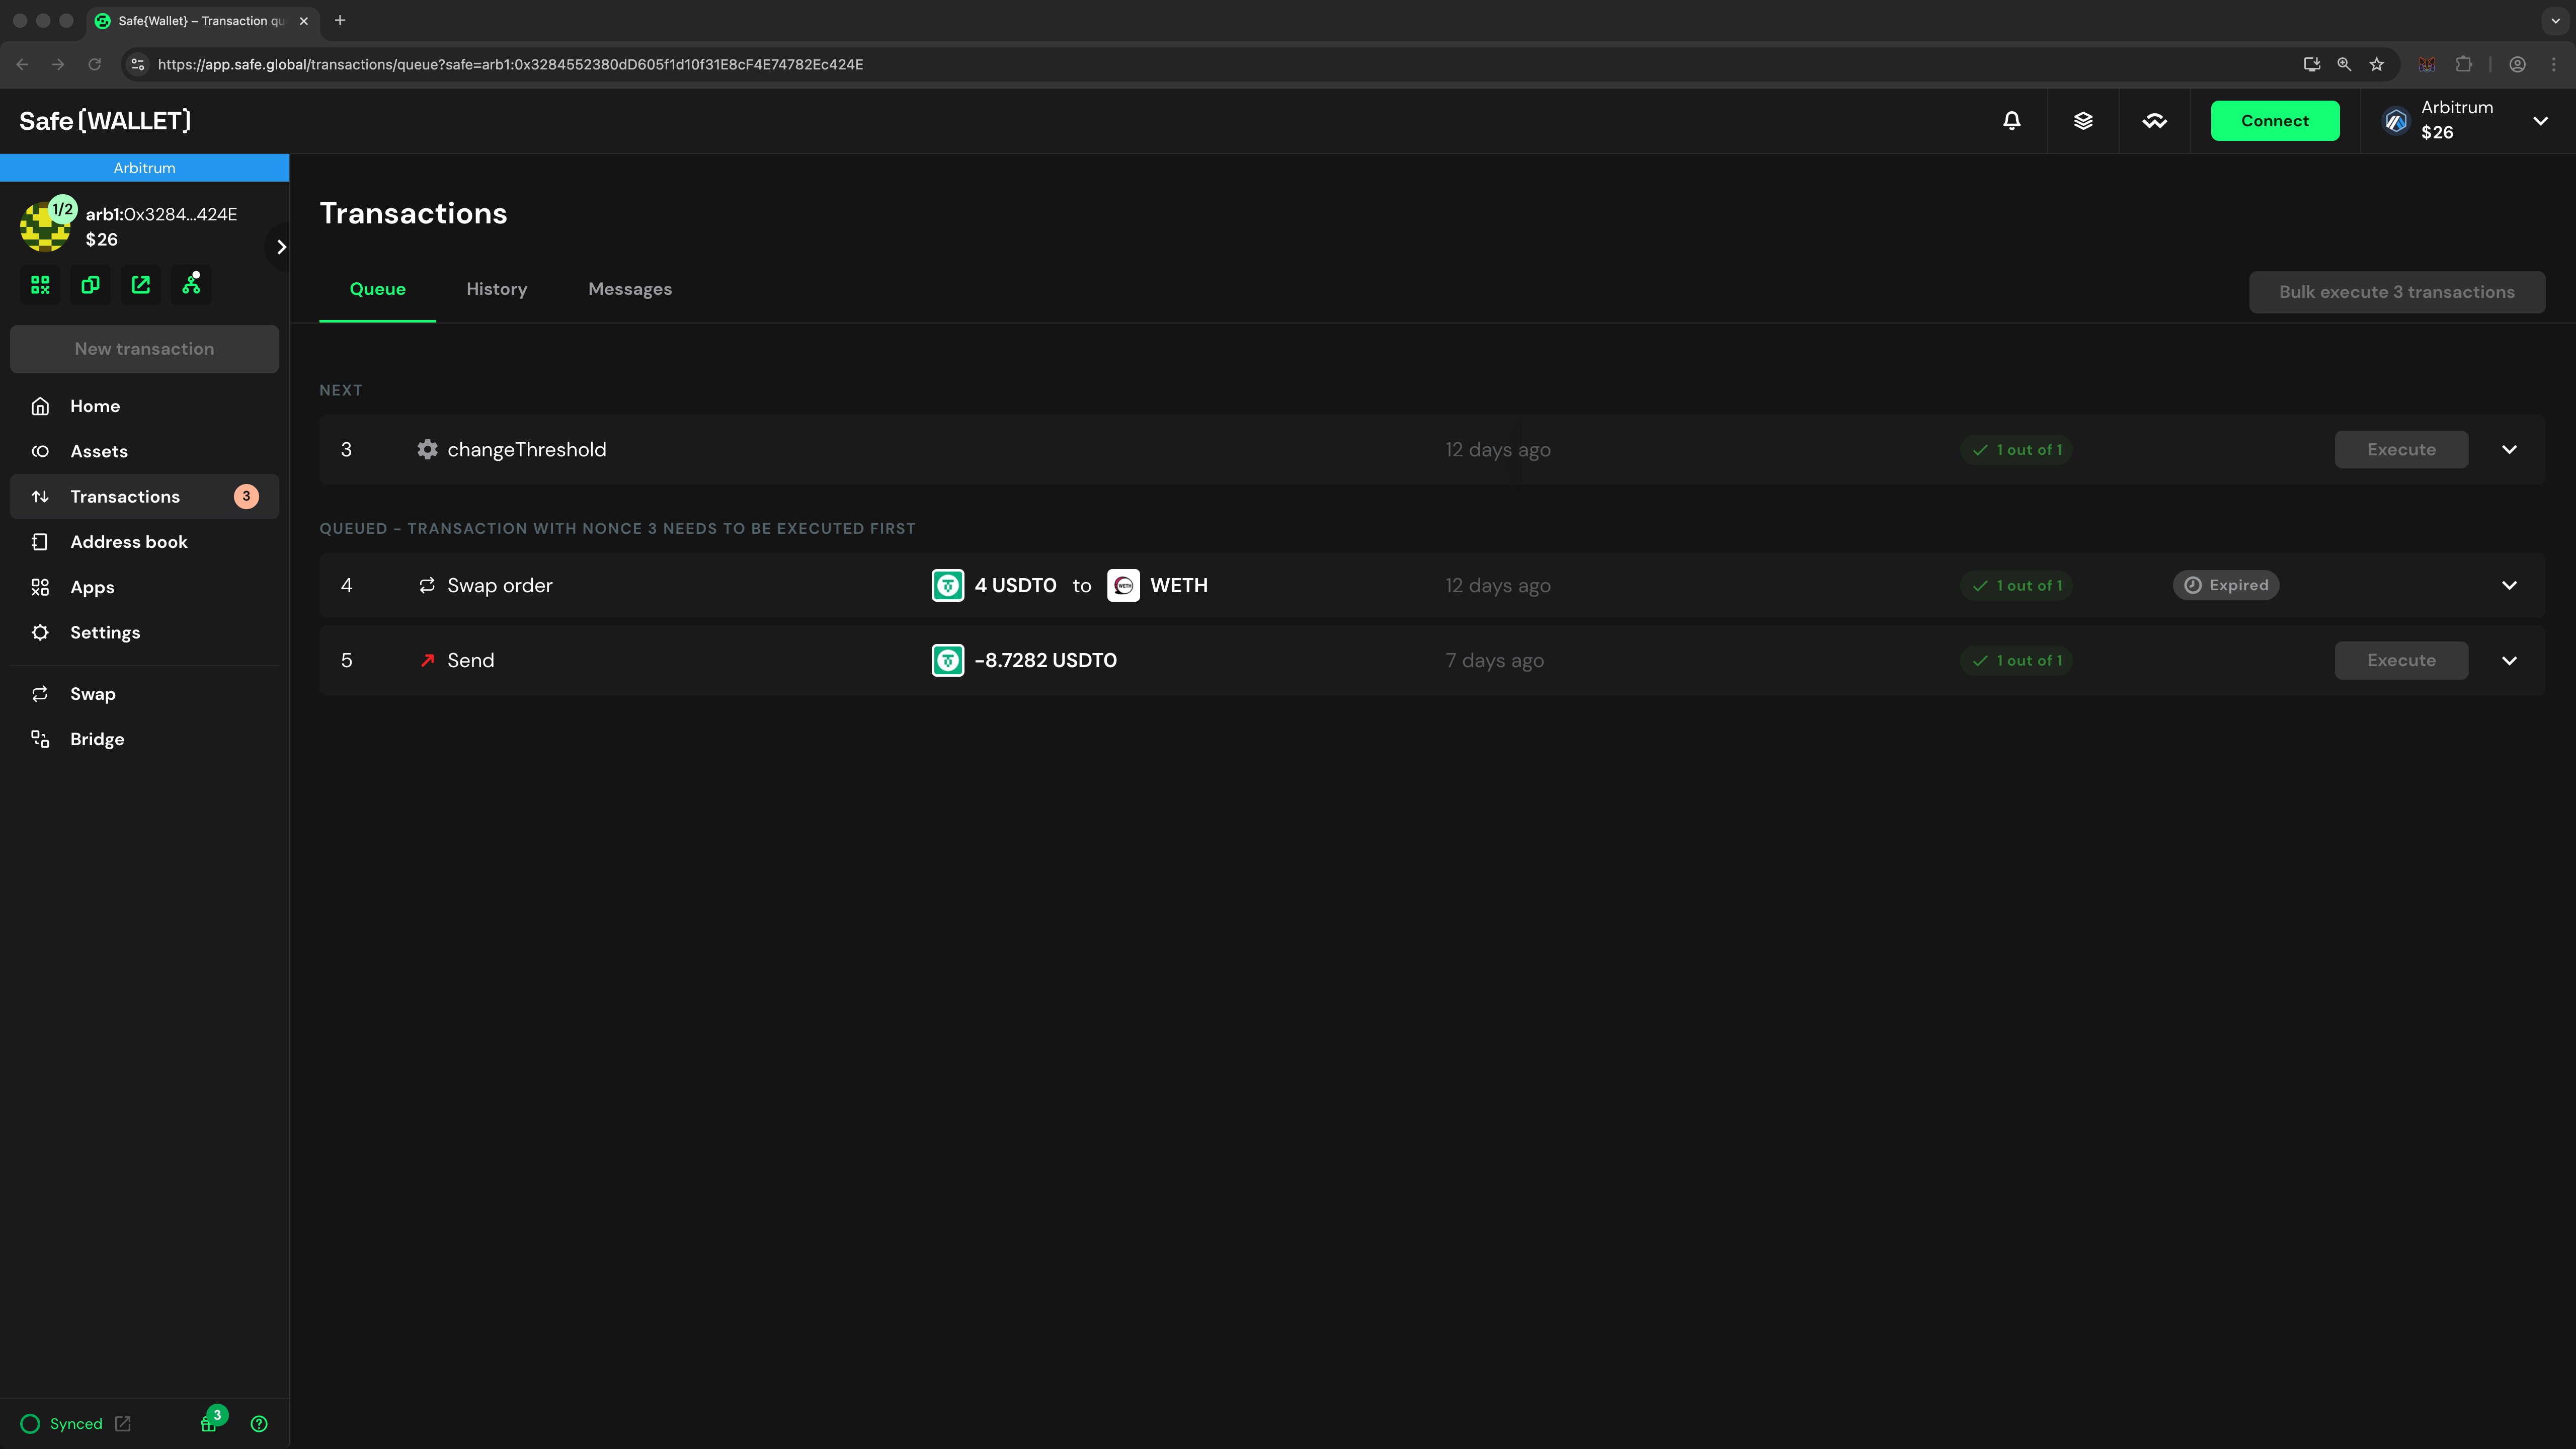Open the help question-mark icon
The image size is (2576, 1449).
pos(258,1423)
